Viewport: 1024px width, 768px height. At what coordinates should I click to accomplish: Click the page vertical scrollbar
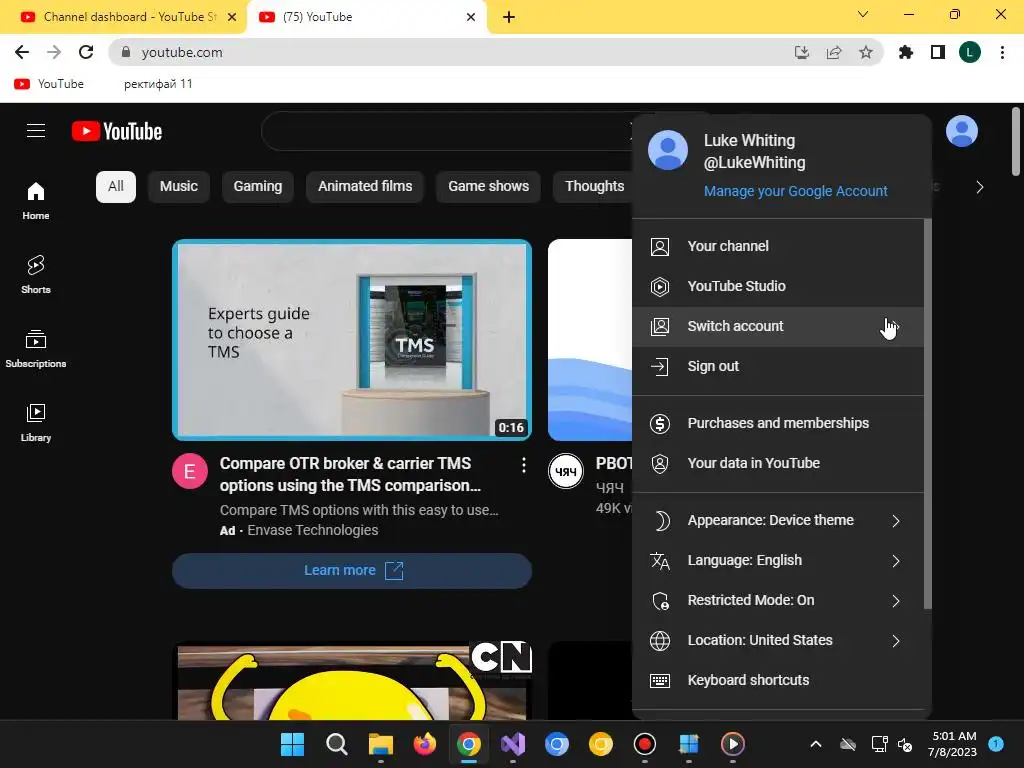point(1016,142)
